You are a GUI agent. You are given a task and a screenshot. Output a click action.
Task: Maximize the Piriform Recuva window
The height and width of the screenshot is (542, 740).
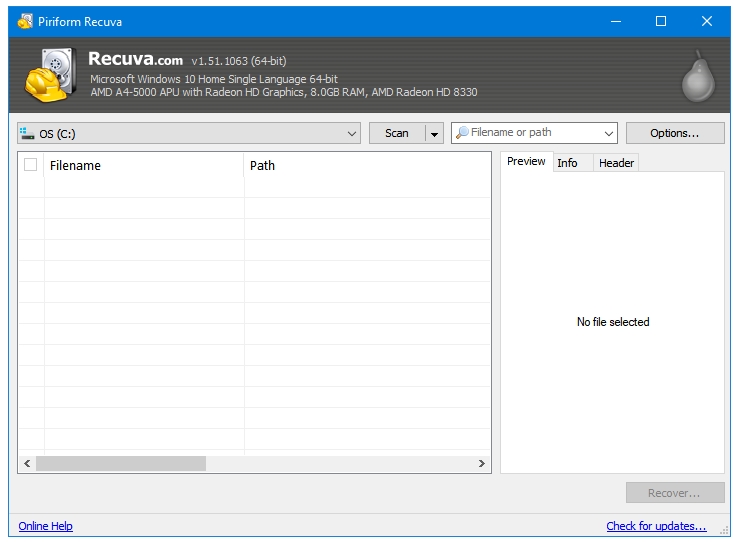(x=661, y=21)
